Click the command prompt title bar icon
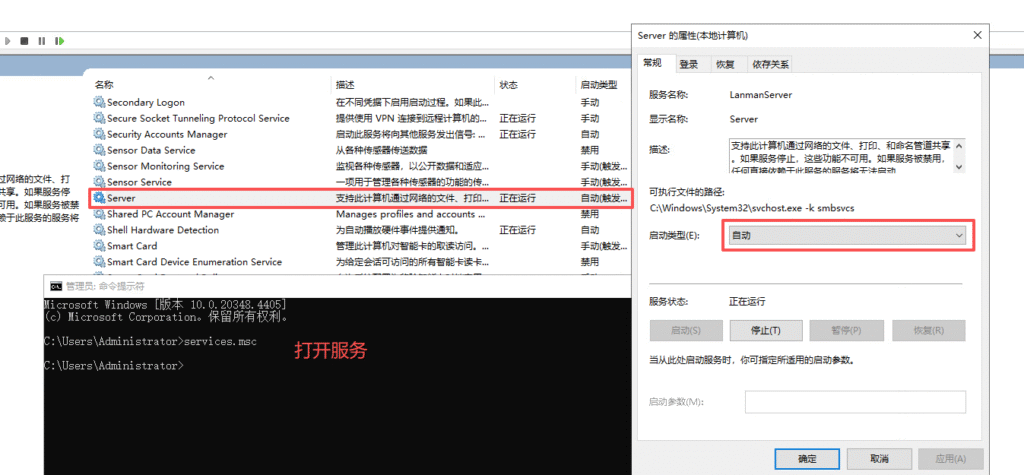 coord(56,285)
